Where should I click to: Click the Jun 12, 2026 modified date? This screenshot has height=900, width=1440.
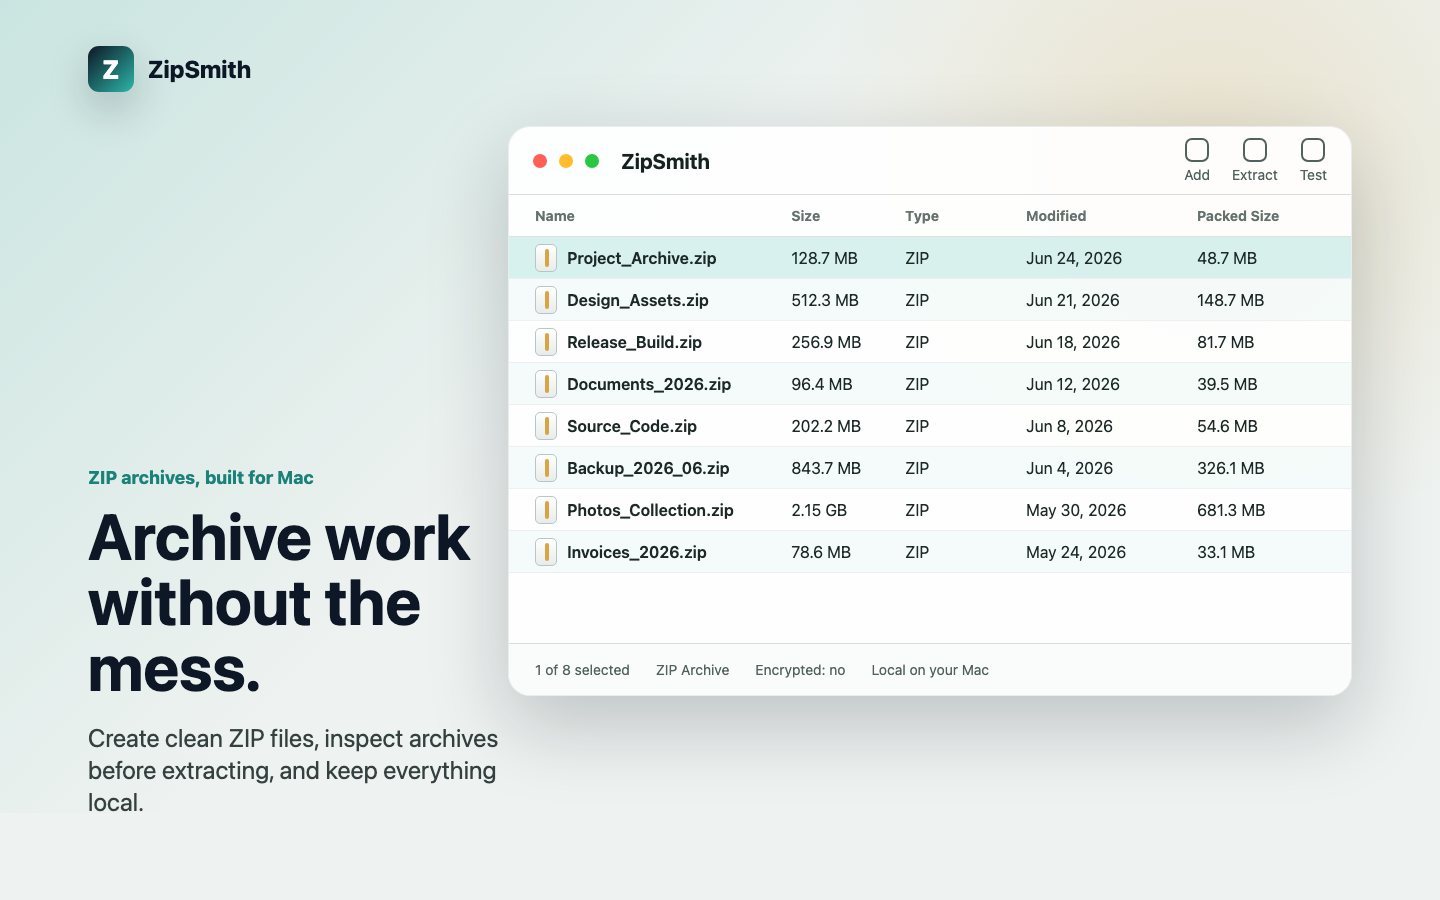[x=1073, y=384]
